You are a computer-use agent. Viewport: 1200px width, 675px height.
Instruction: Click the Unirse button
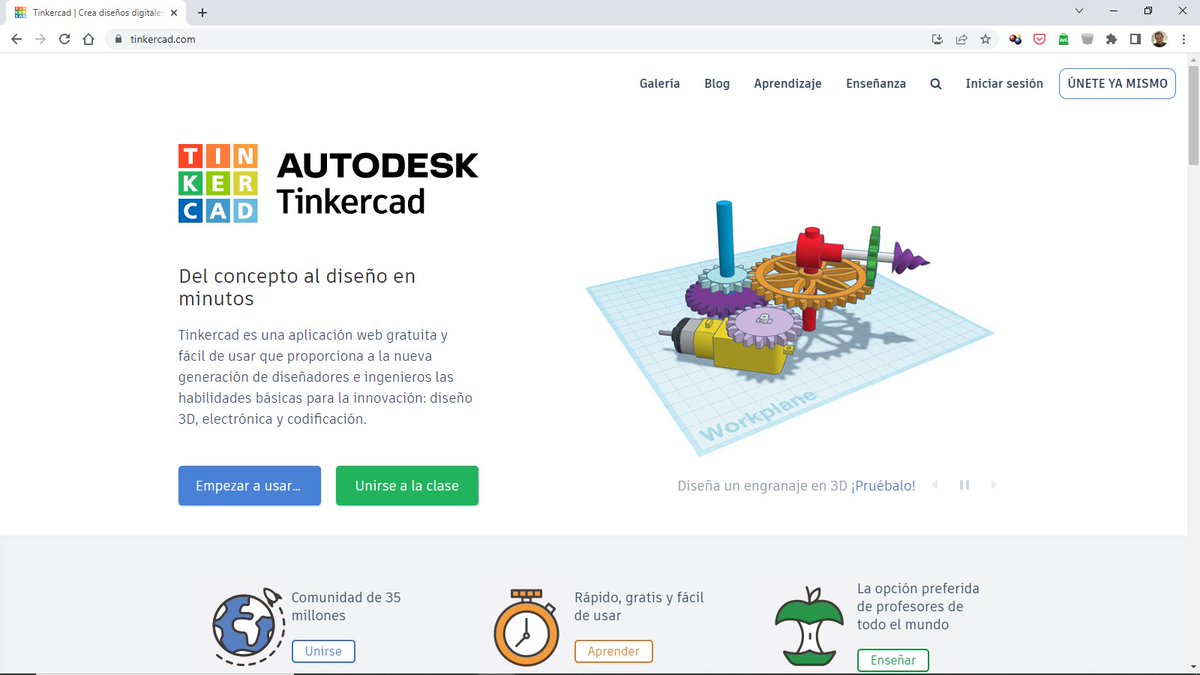point(323,651)
